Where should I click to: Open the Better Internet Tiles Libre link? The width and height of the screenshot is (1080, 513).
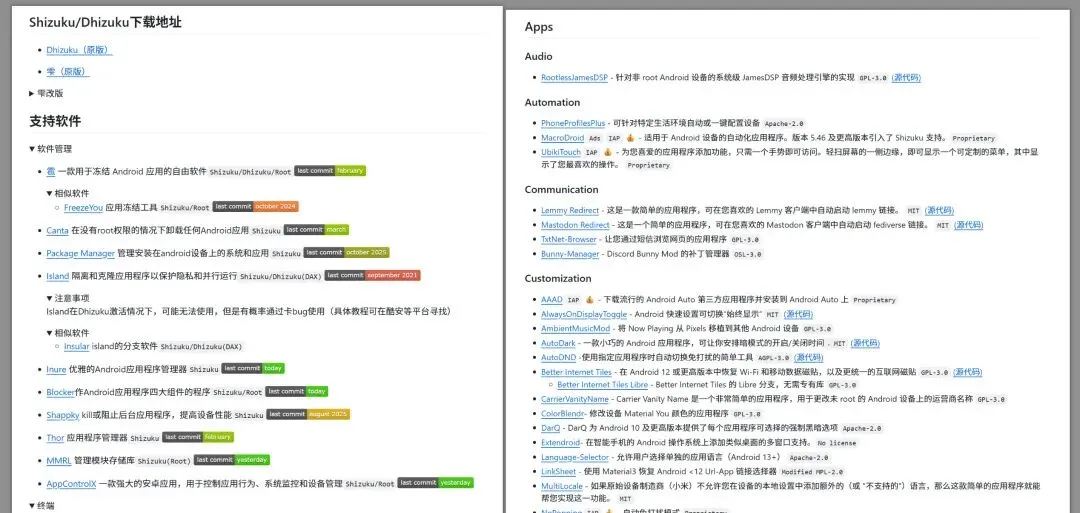pyautogui.click(x=602, y=385)
